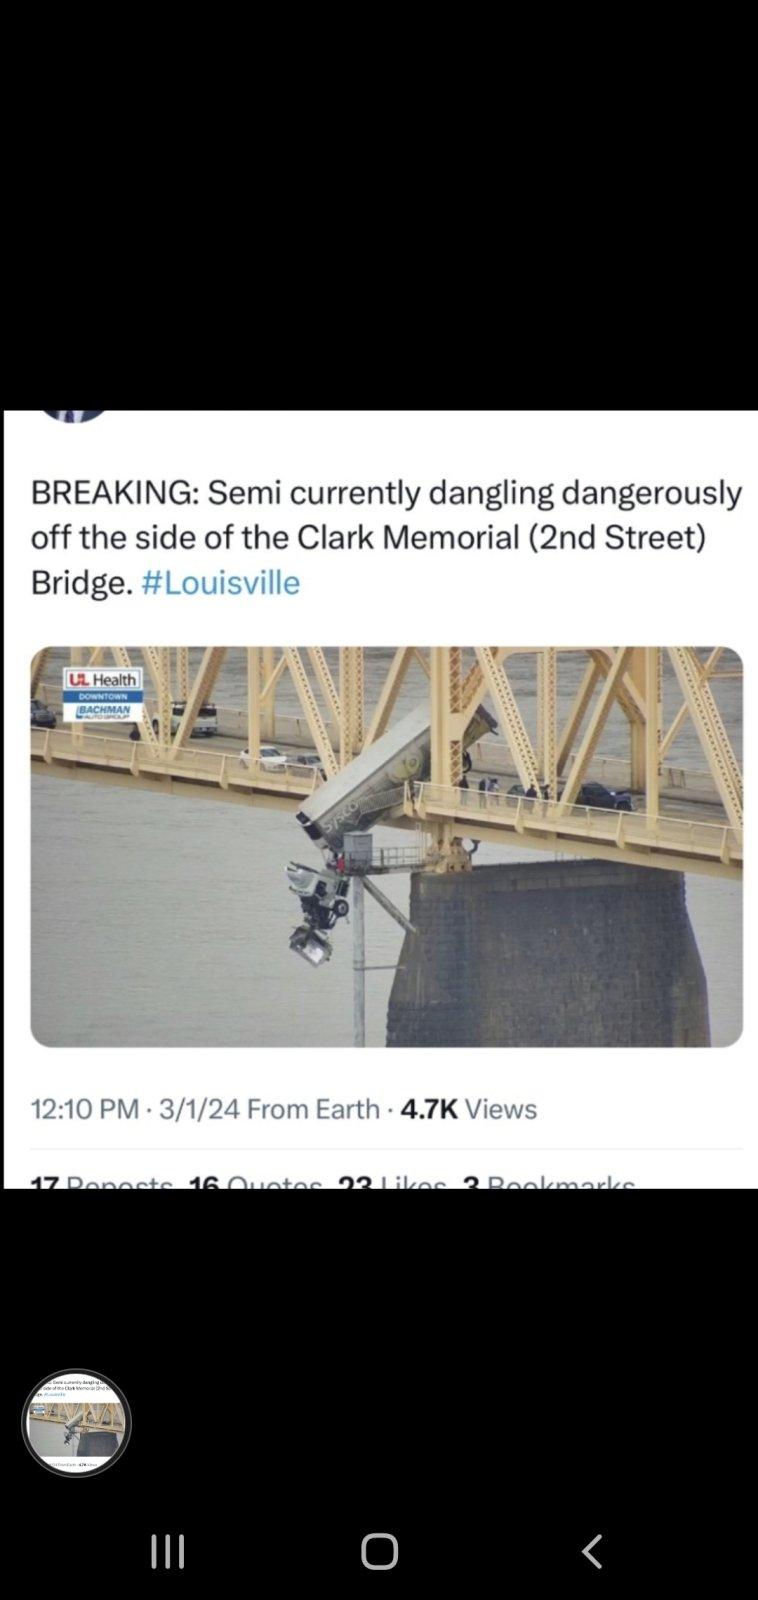Image resolution: width=758 pixels, height=1600 pixels.
Task: Open the circular screenshot preview thumbnail
Action: coord(76,1422)
